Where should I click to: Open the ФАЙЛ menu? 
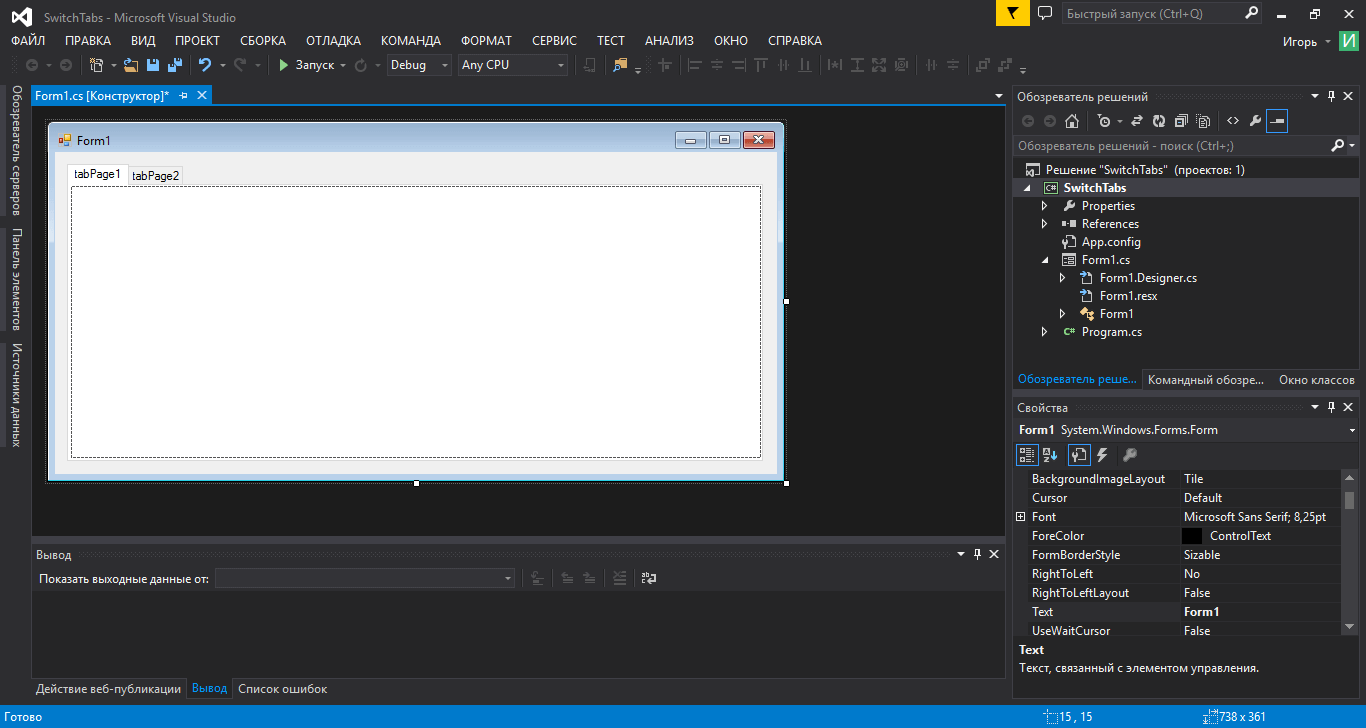[28, 41]
